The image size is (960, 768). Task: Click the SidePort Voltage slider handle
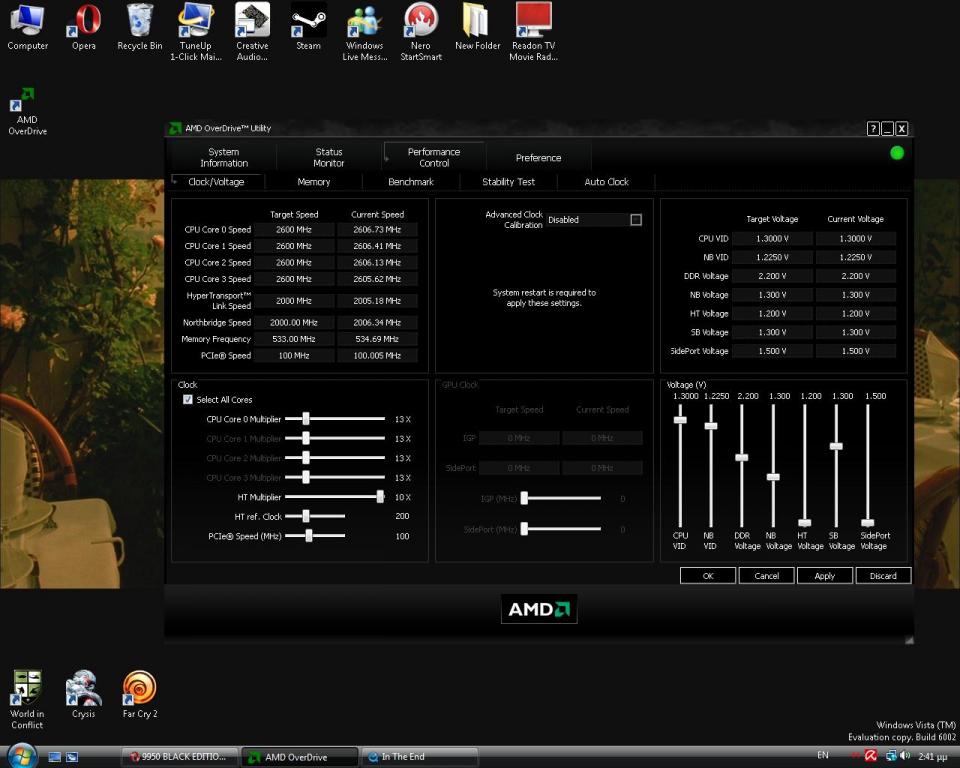tap(868, 523)
